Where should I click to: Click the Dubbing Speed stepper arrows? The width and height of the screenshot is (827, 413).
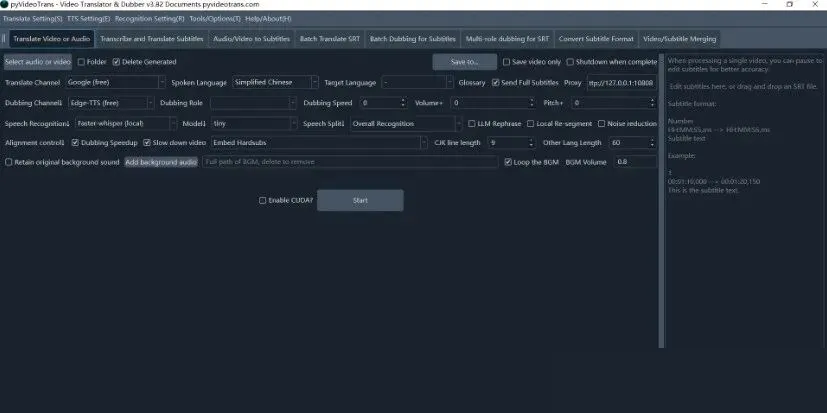click(x=403, y=103)
